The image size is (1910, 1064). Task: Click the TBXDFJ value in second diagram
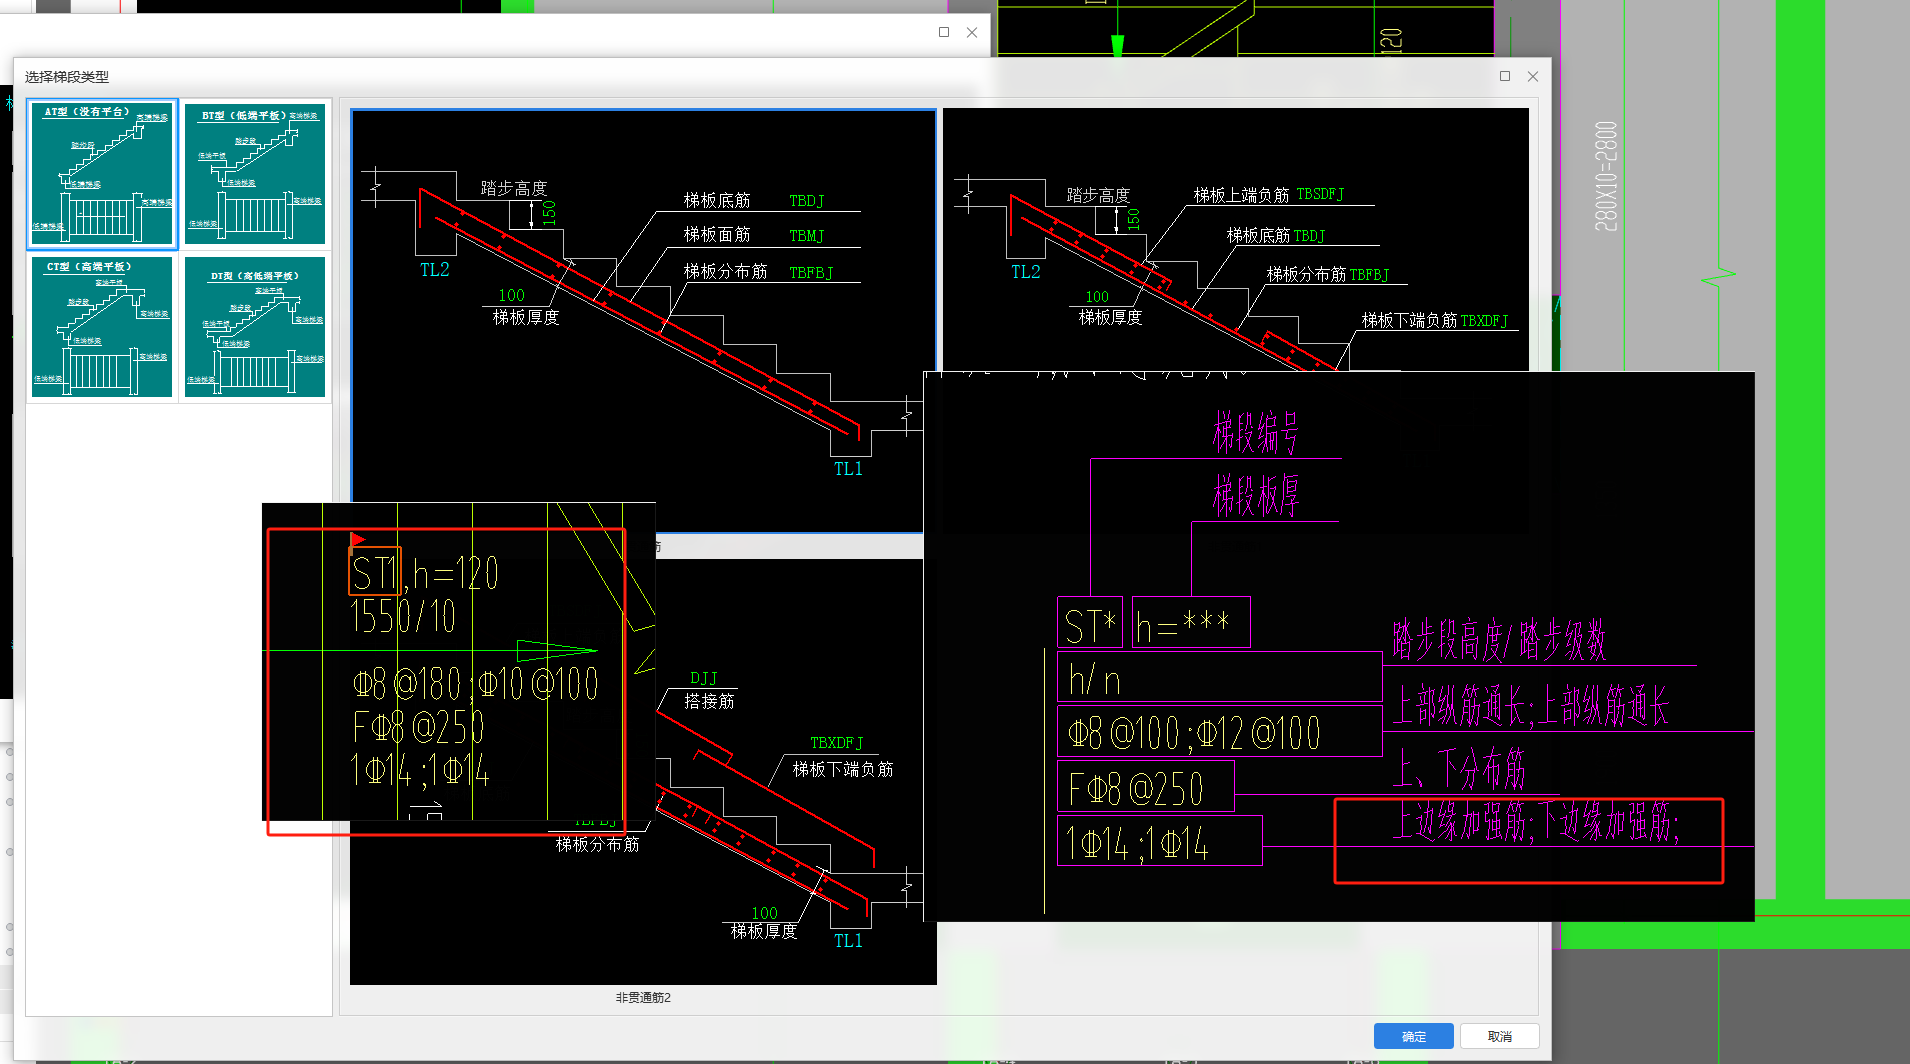coord(1484,321)
